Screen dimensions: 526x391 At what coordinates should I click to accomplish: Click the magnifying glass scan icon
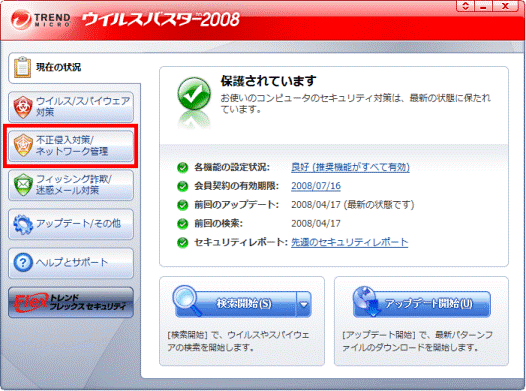pyautogui.click(x=186, y=300)
